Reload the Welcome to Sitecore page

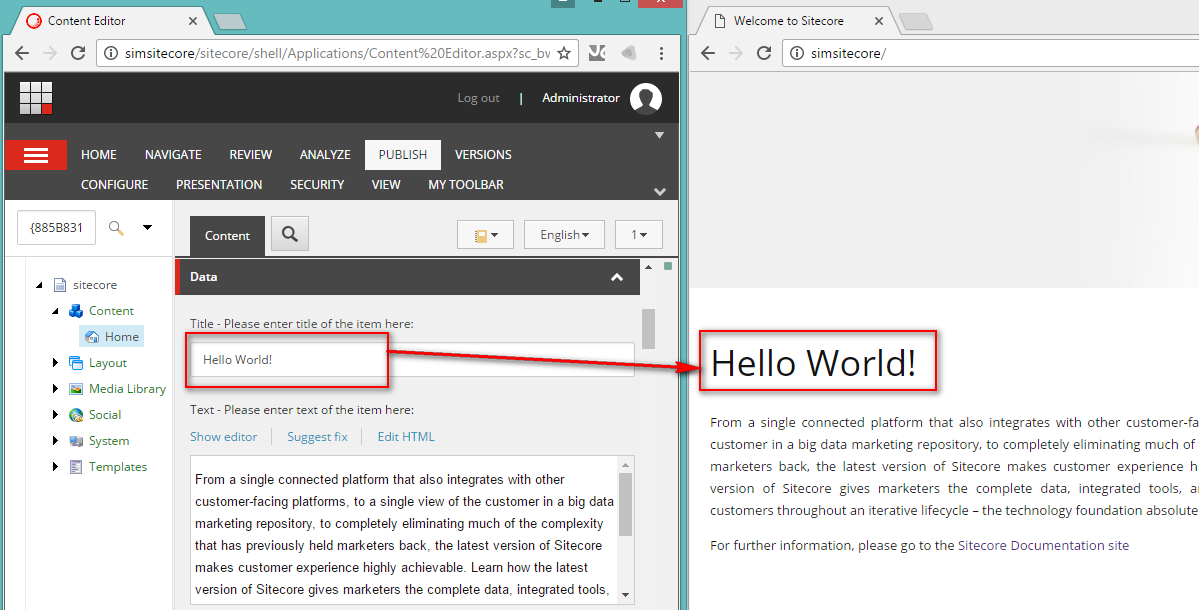(x=763, y=53)
